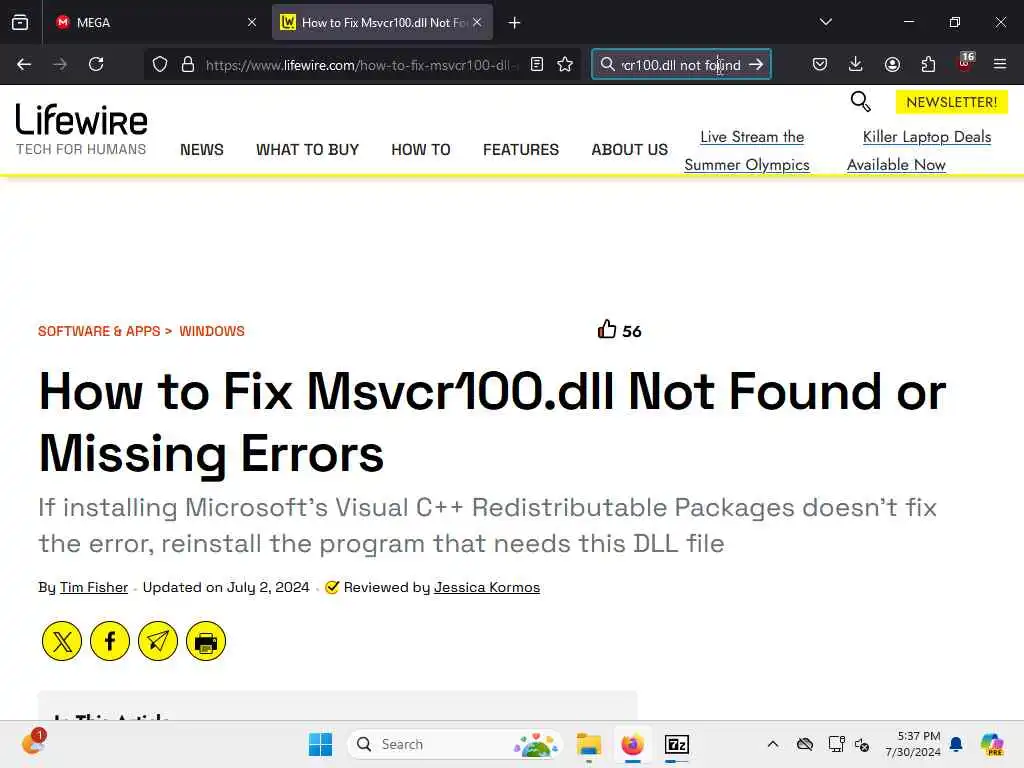The width and height of the screenshot is (1024, 768).
Task: Go back to the previous page
Action: 24,65
